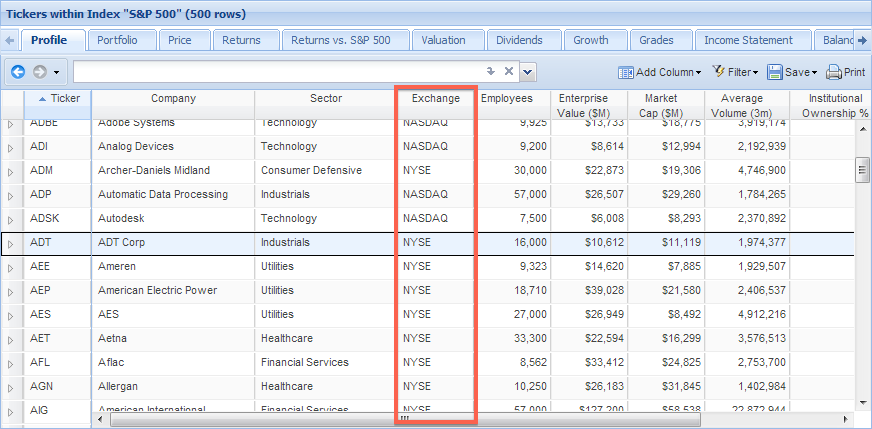Select the Archer-Daniels Midland cell

click(174, 171)
